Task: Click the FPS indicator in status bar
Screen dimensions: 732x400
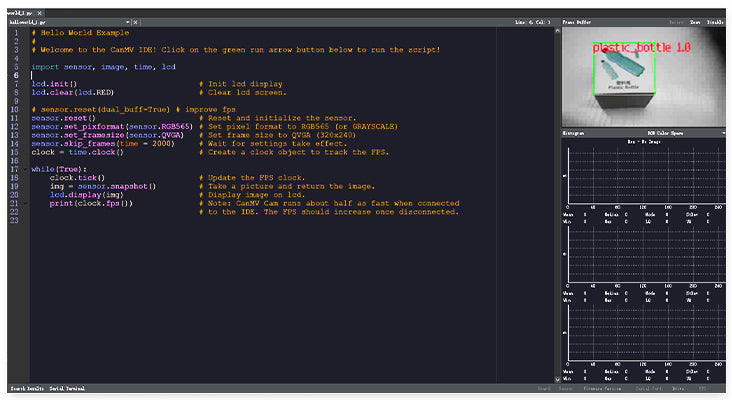Action: click(703, 387)
